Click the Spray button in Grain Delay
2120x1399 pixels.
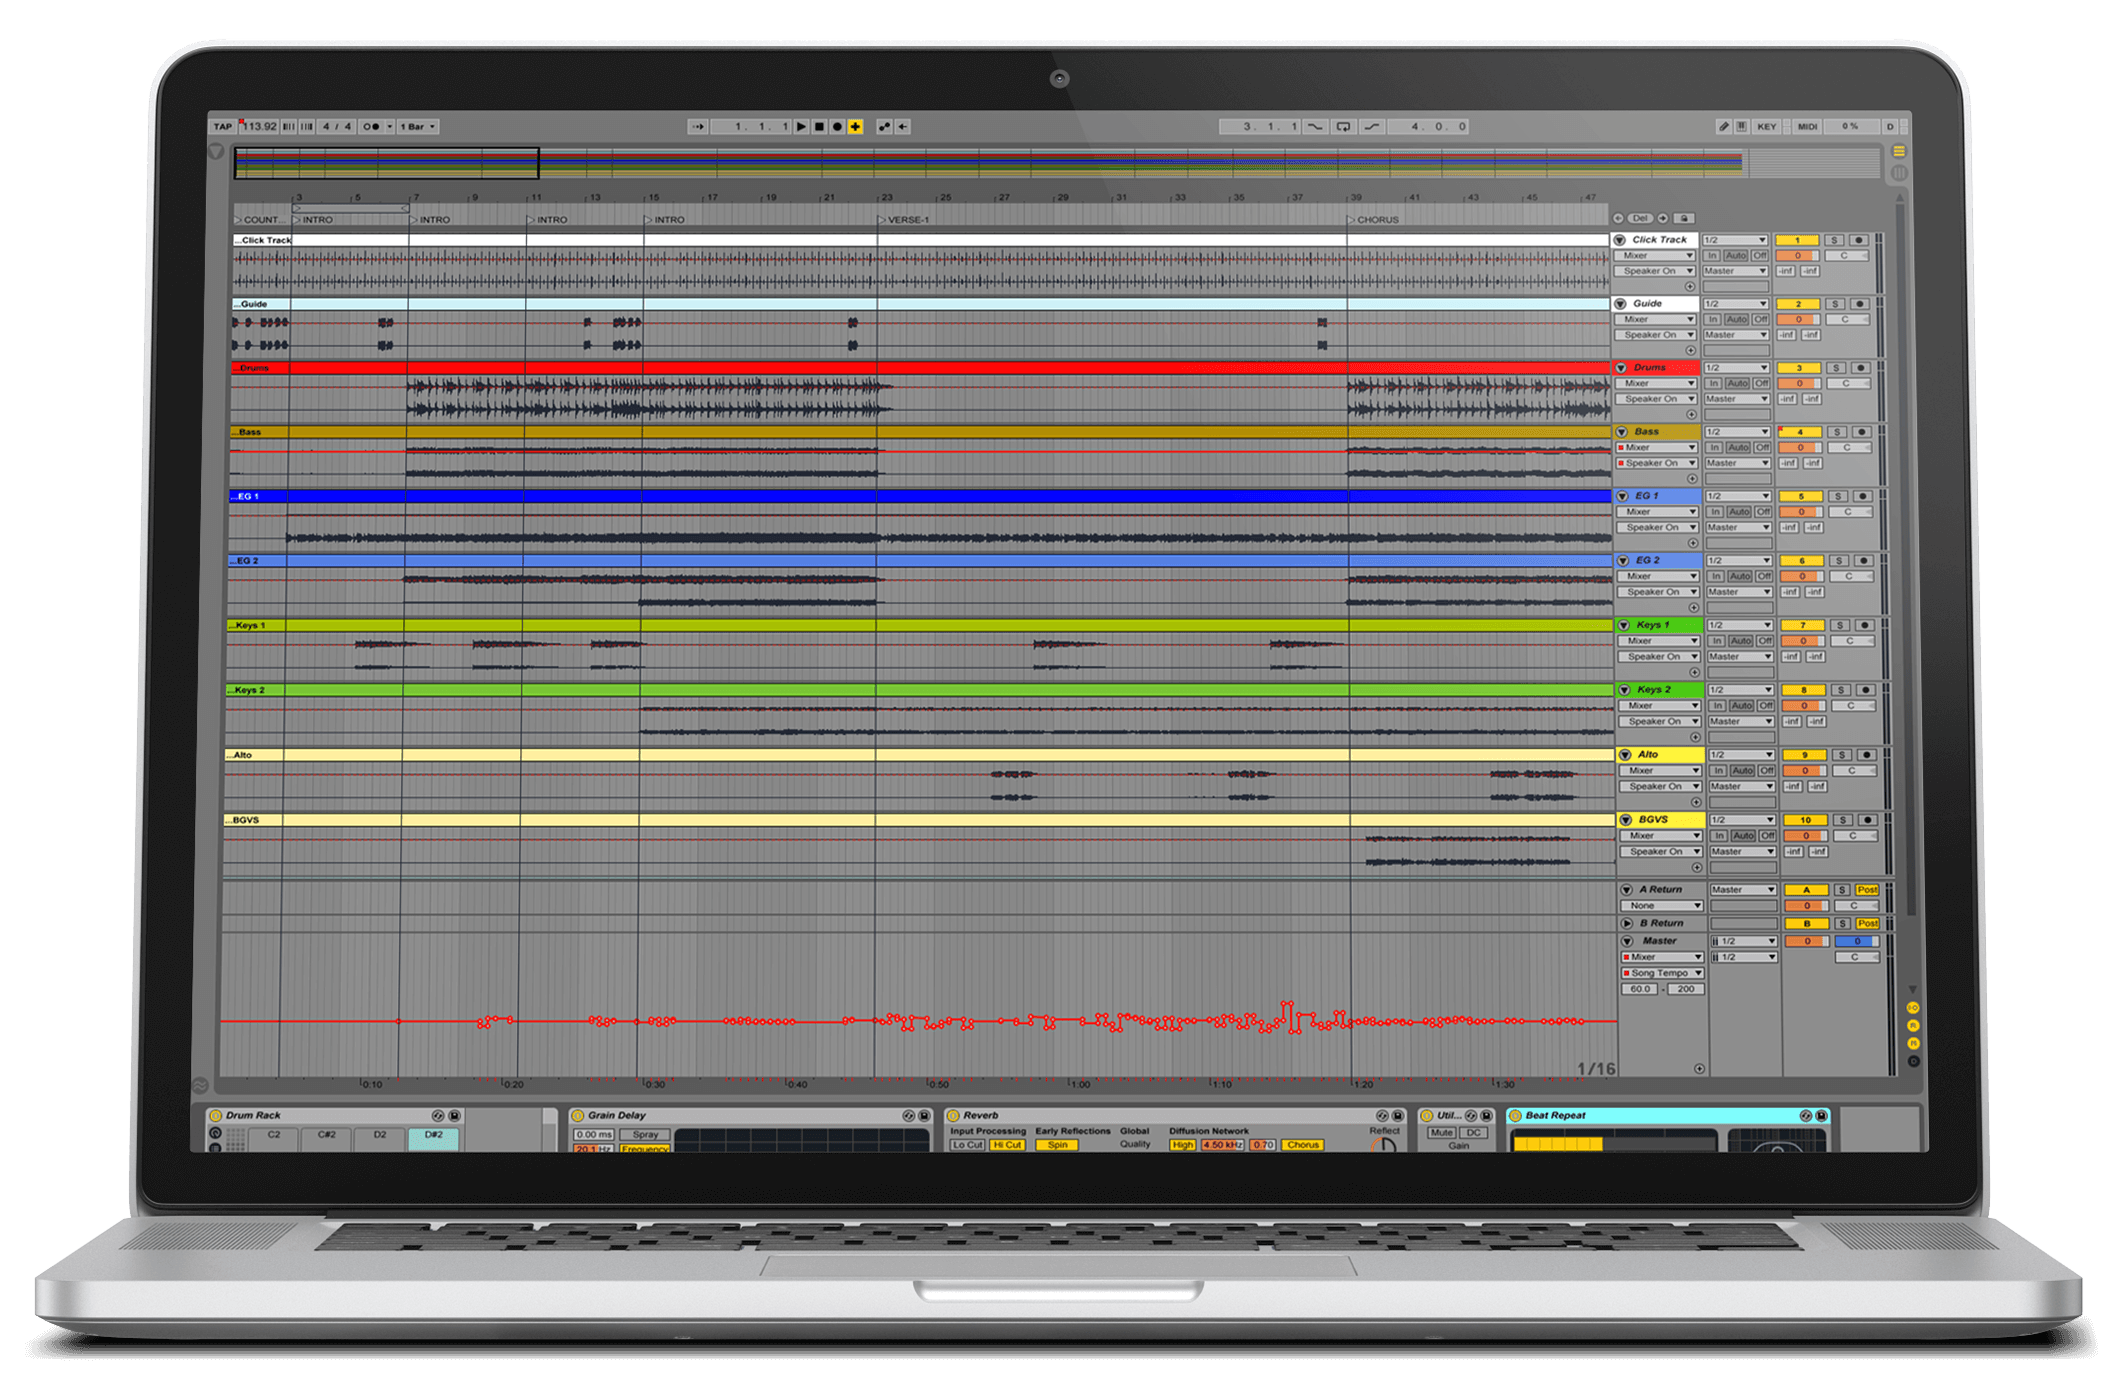[x=645, y=1135]
